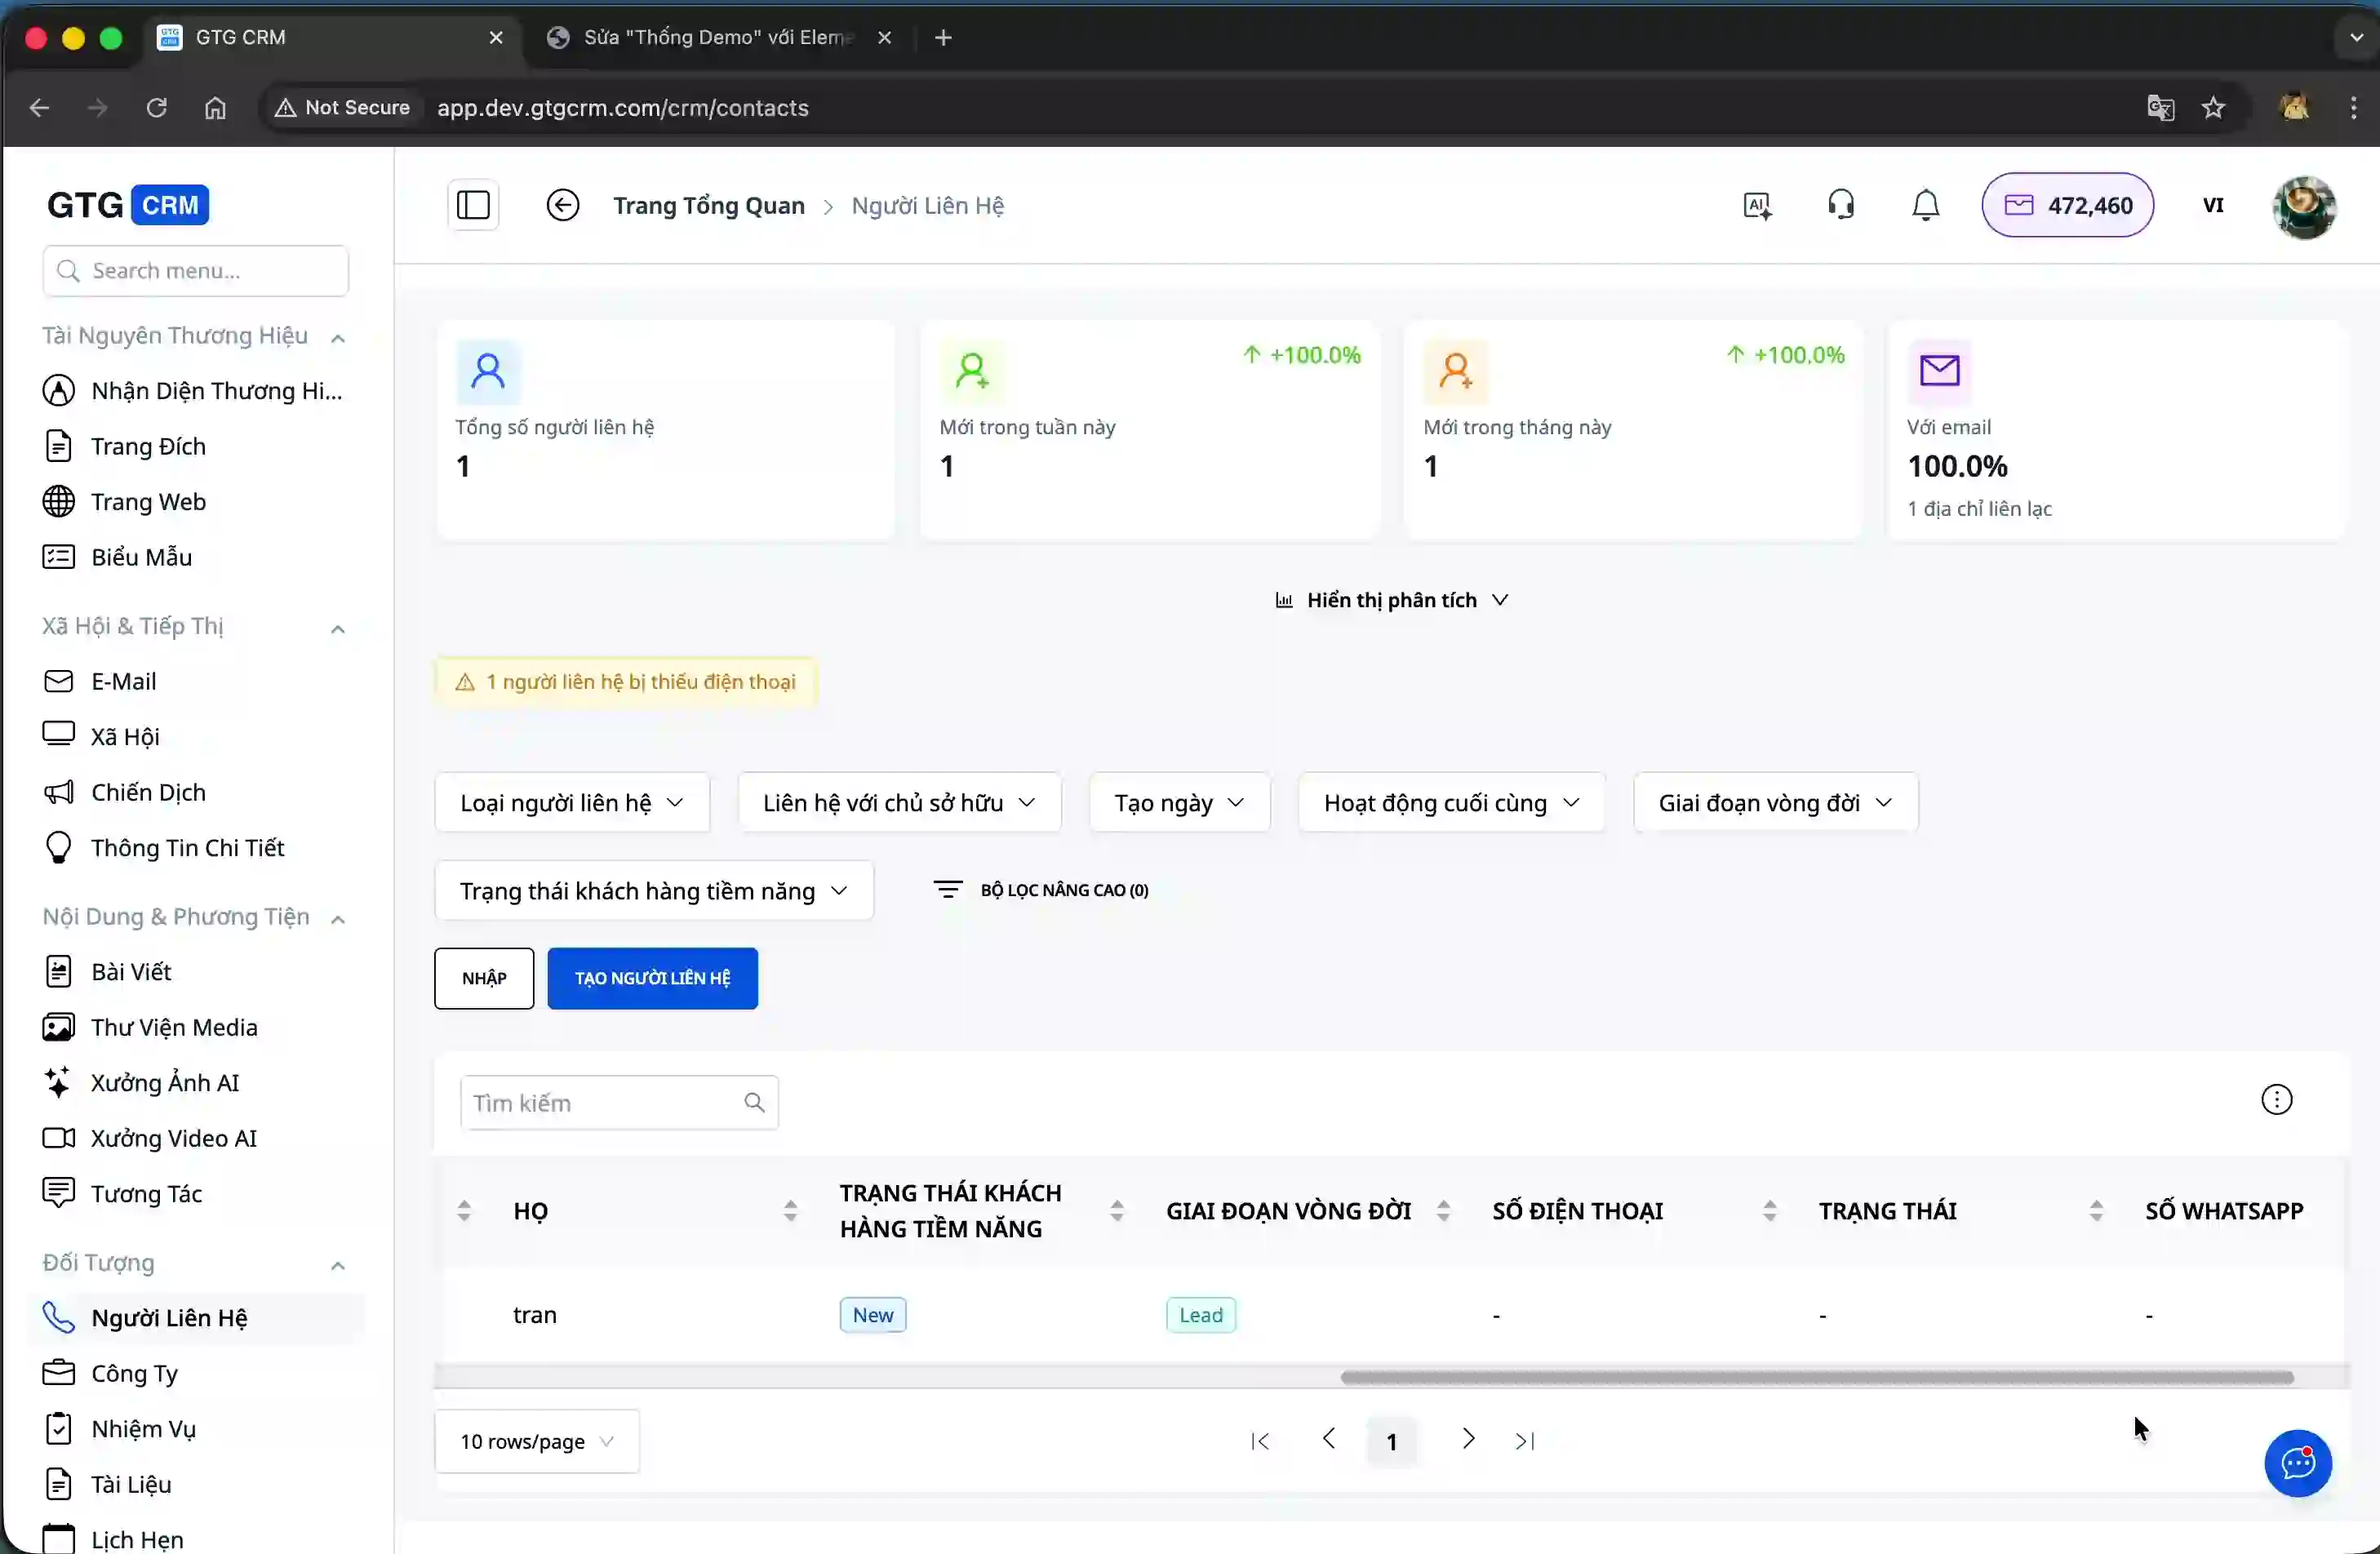
Task: Open the Giai đoạn vòng đời dropdown
Action: pos(1773,801)
